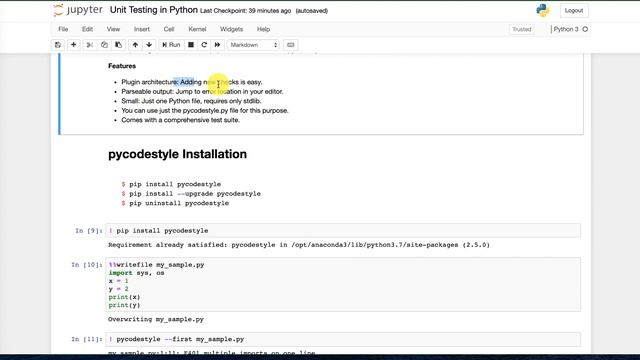Rename notebook title Unit Testing in Python
This screenshot has height=360, width=640.
tap(154, 10)
